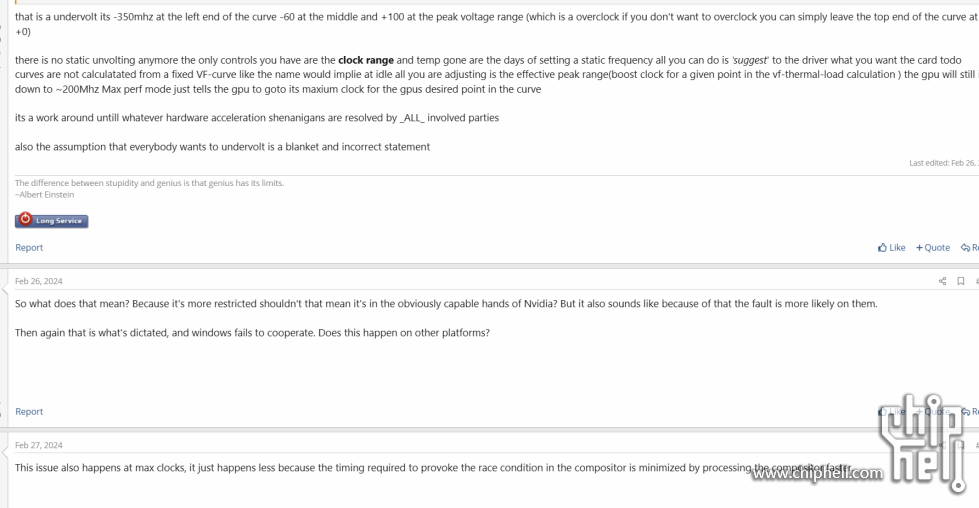Click the bold clock range text
979x508 pixels.
click(366, 61)
